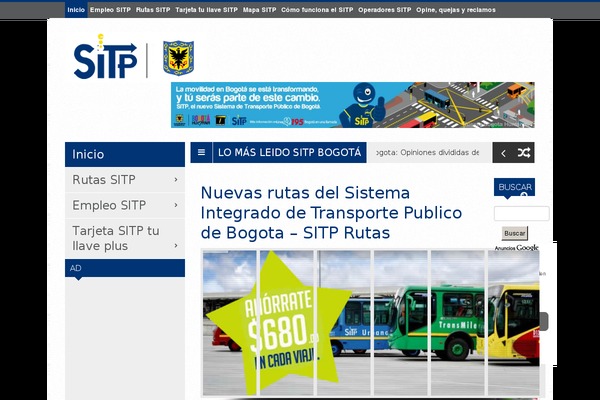Open Tarjeta tu llave SITP top menu
Image resolution: width=600 pixels, height=400 pixels.
(206, 10)
